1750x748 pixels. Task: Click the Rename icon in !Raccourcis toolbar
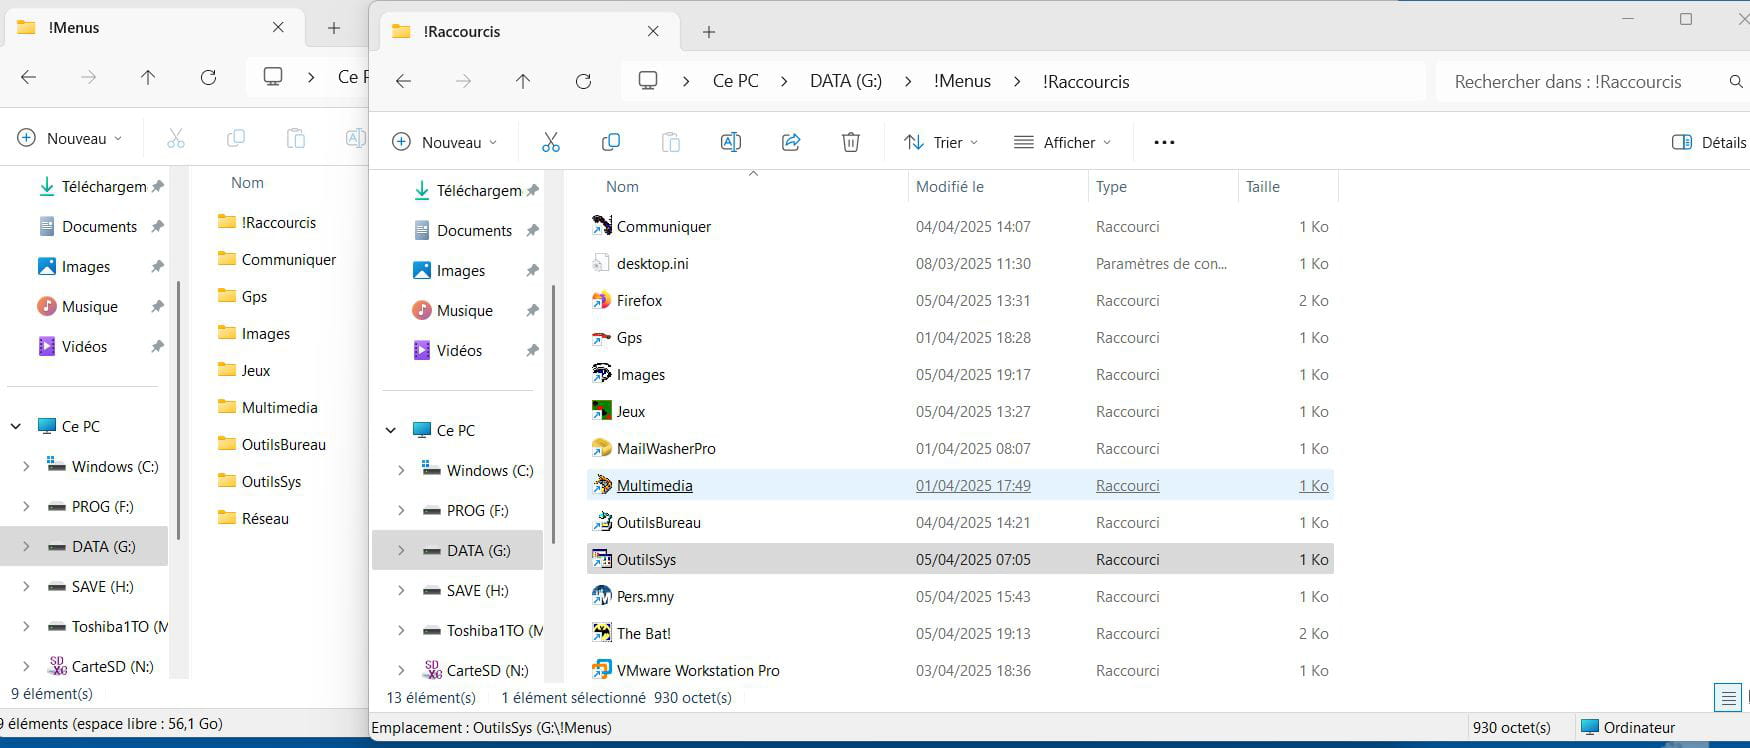[731, 142]
